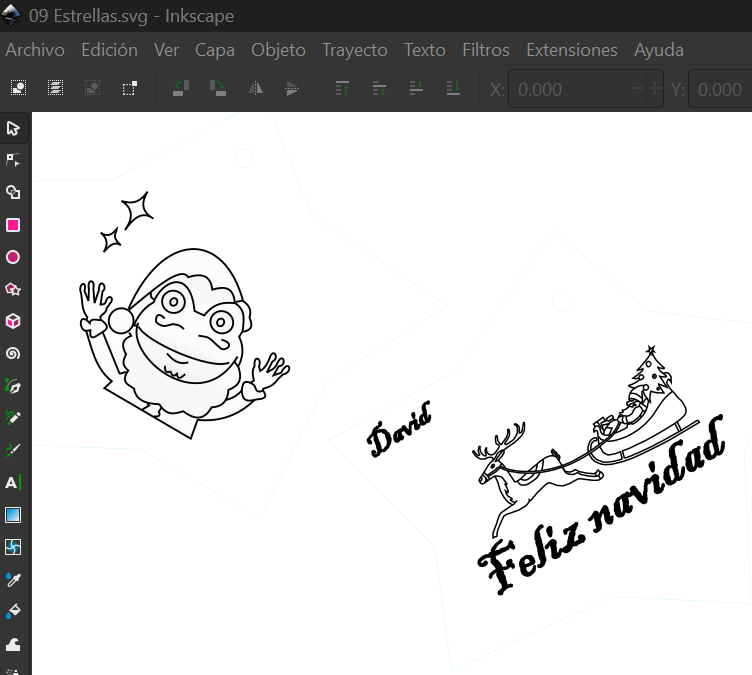Open the Extensiones menu
The height and width of the screenshot is (675, 752).
[571, 50]
